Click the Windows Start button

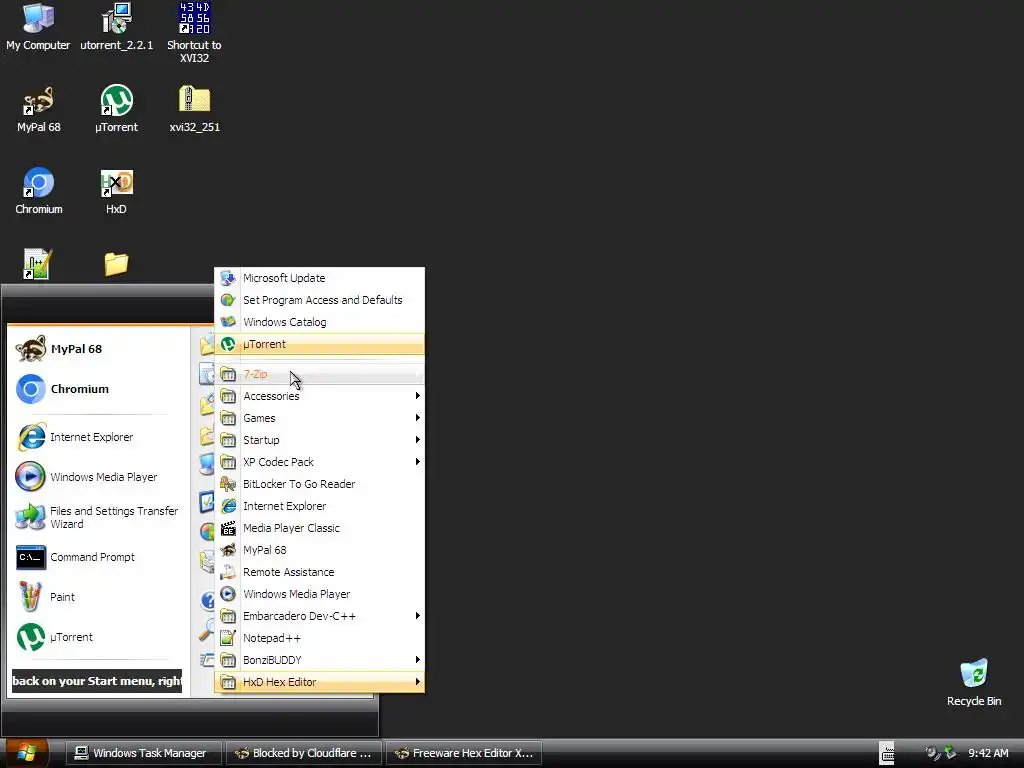point(25,753)
